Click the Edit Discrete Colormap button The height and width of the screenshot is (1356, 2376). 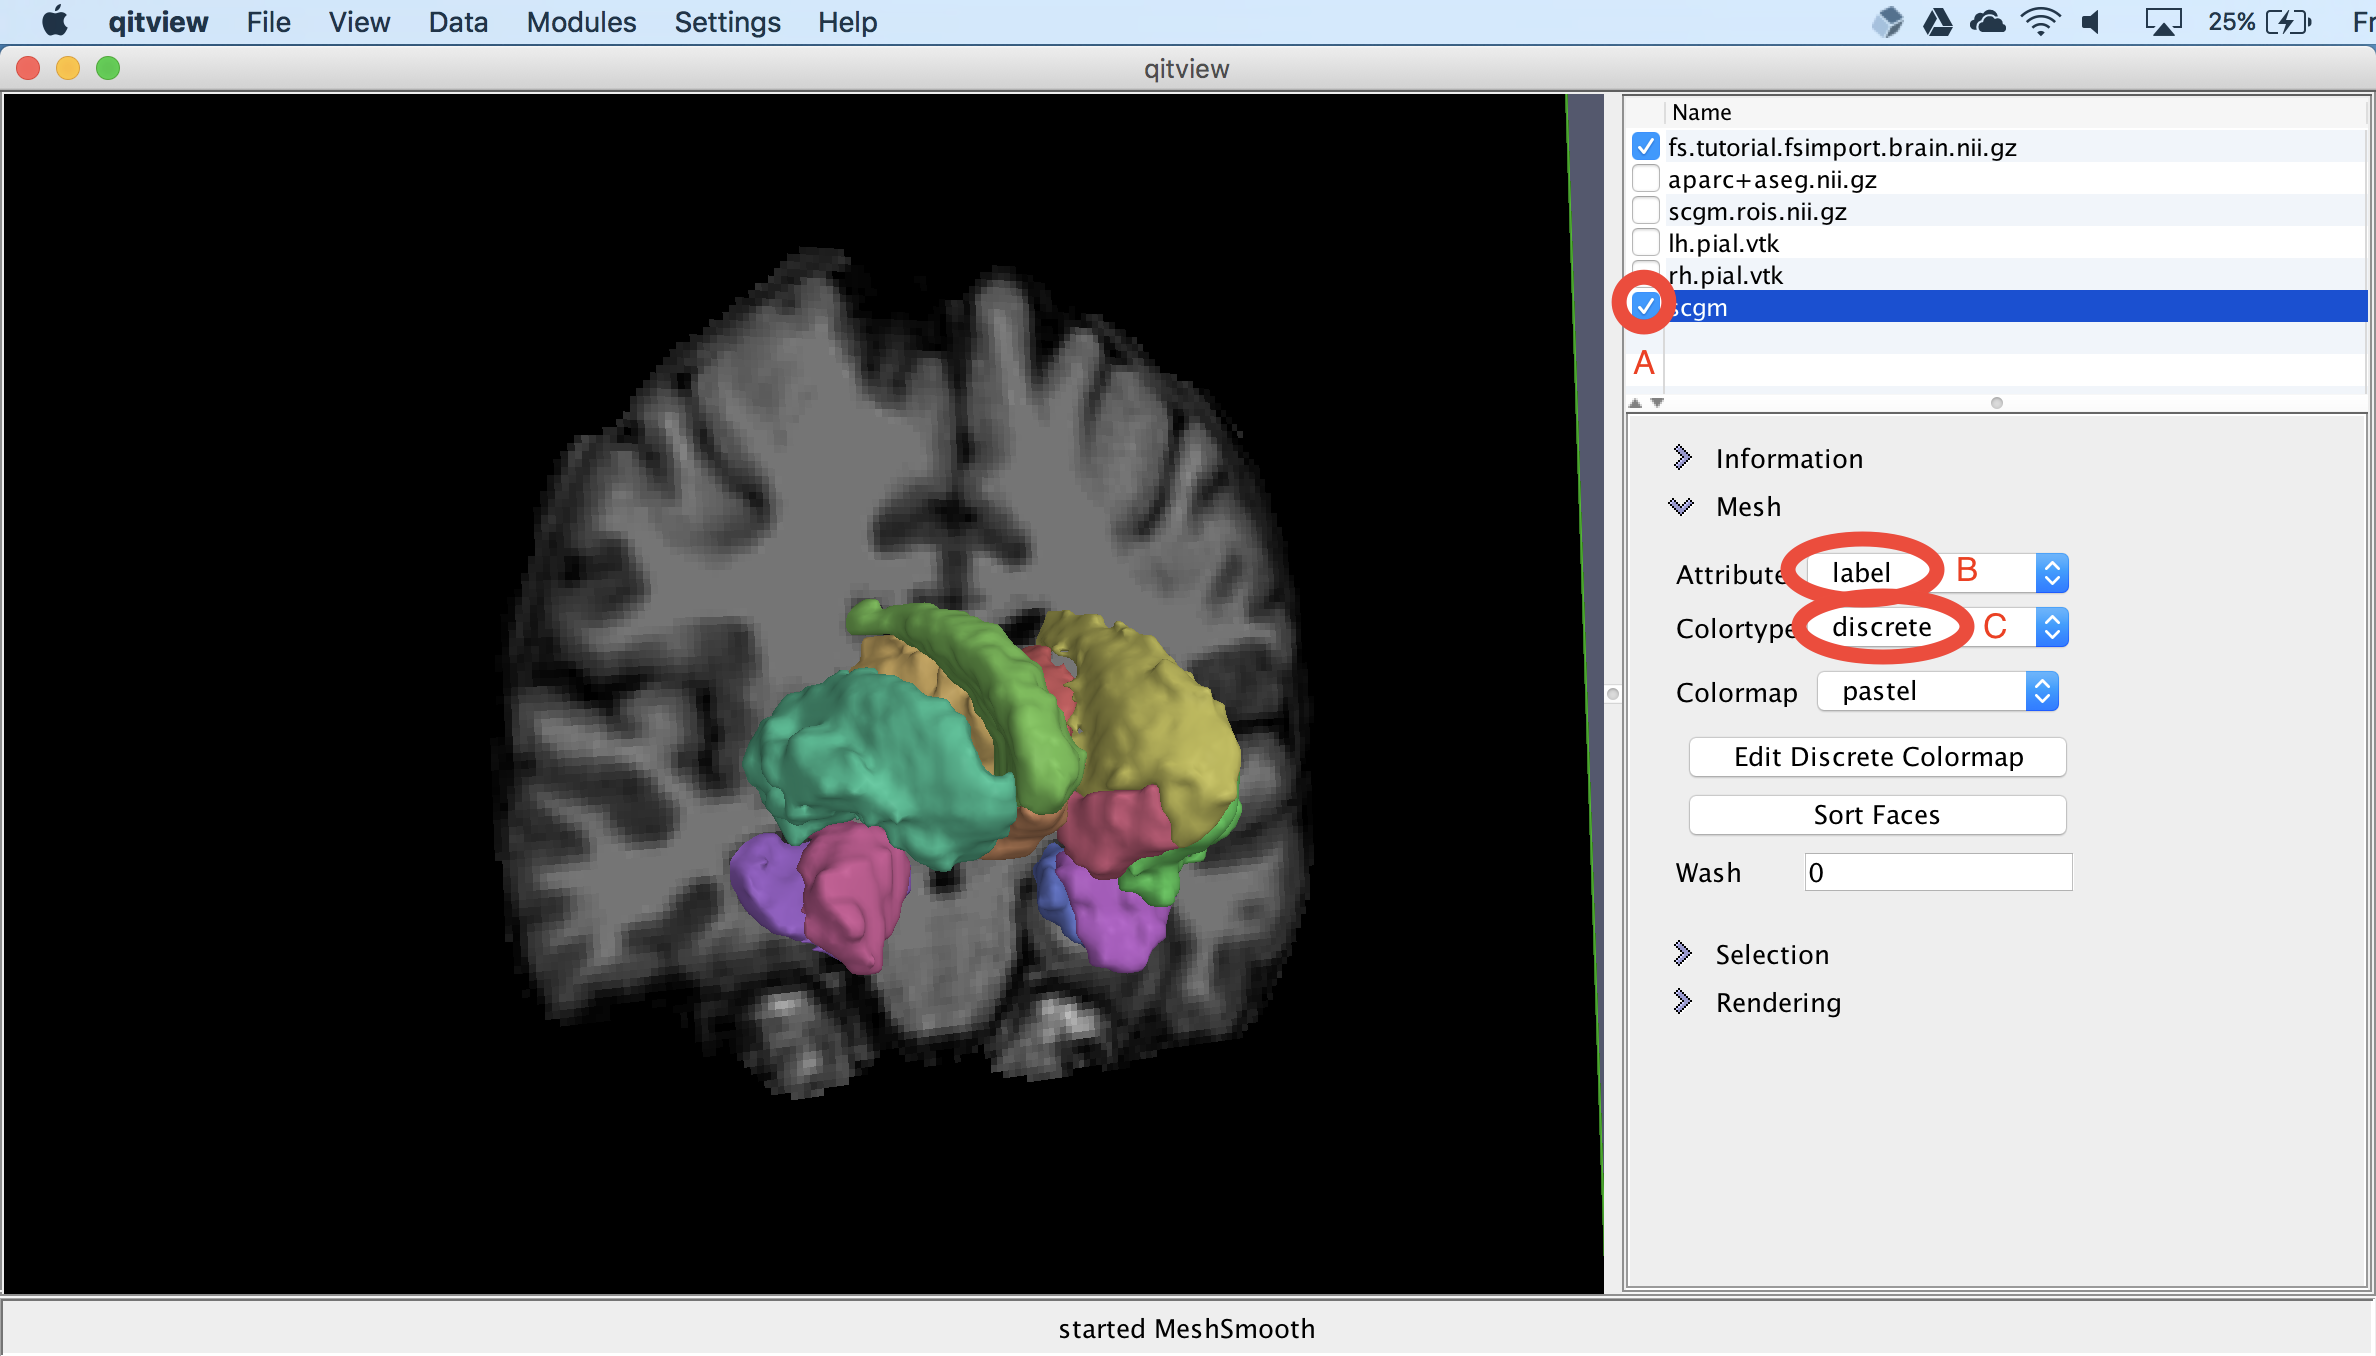[x=1877, y=757]
